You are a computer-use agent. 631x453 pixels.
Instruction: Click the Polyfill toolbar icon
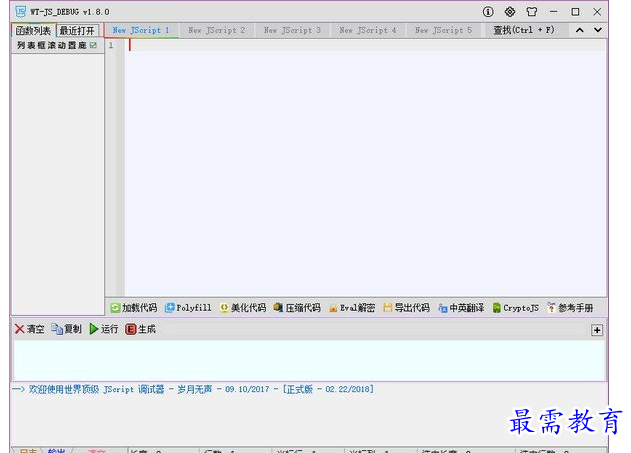coord(170,308)
